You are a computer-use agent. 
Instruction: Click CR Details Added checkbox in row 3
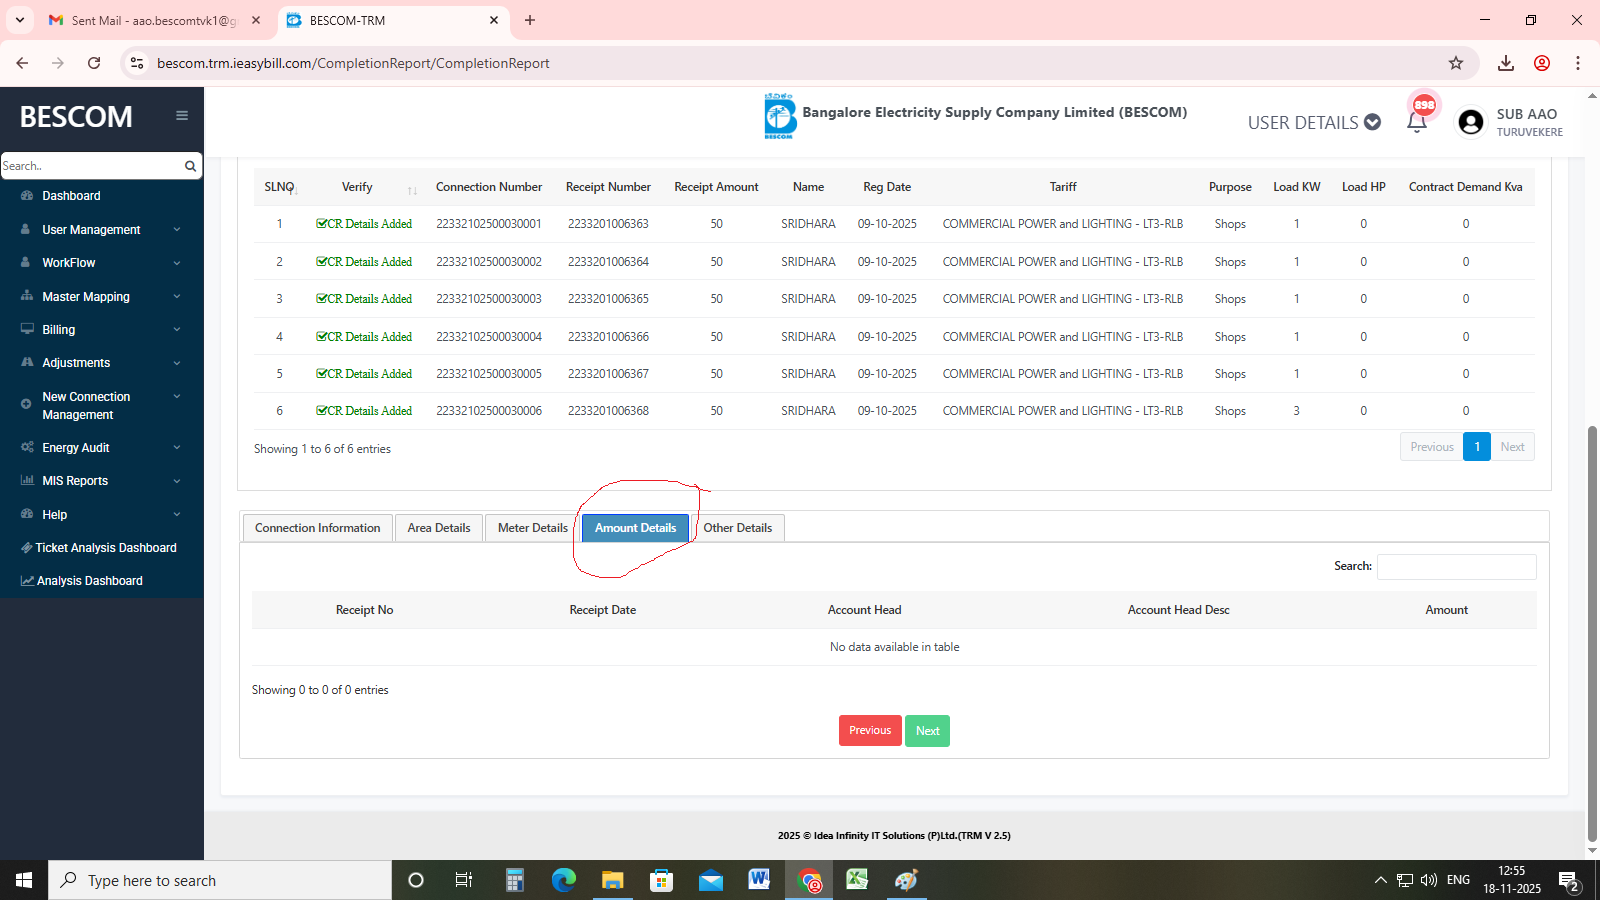(x=322, y=299)
